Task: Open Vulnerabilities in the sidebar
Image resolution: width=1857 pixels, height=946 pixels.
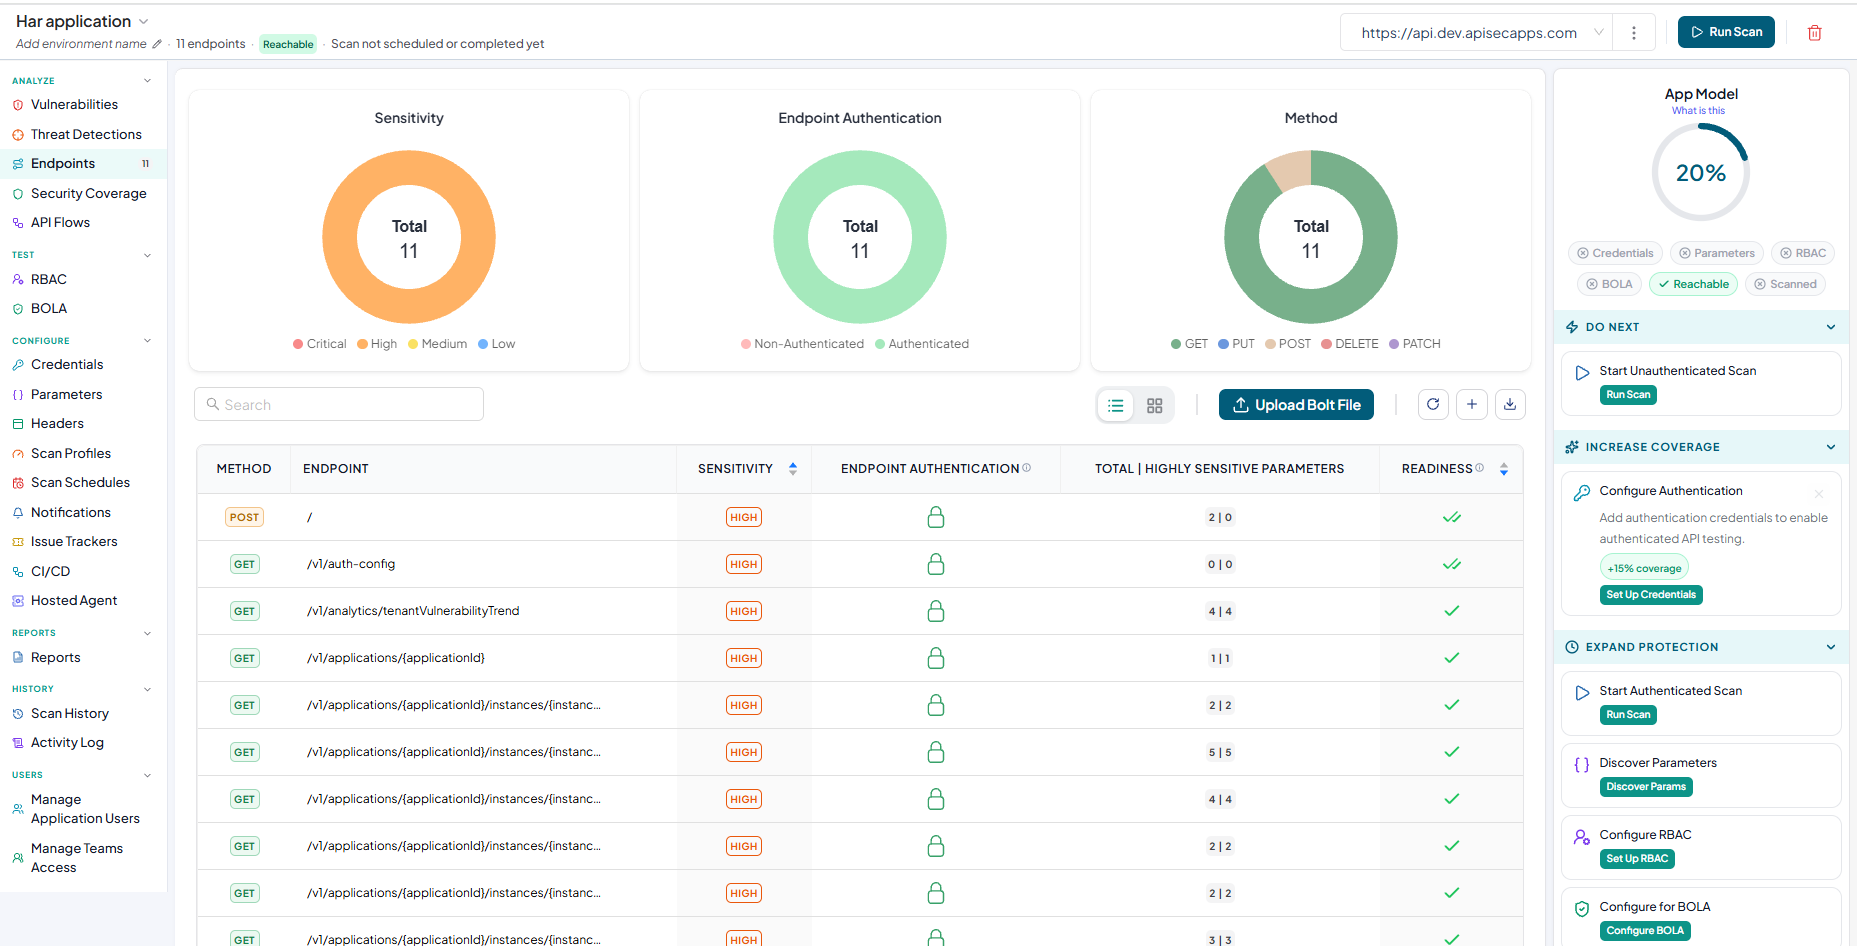Action: point(74,105)
